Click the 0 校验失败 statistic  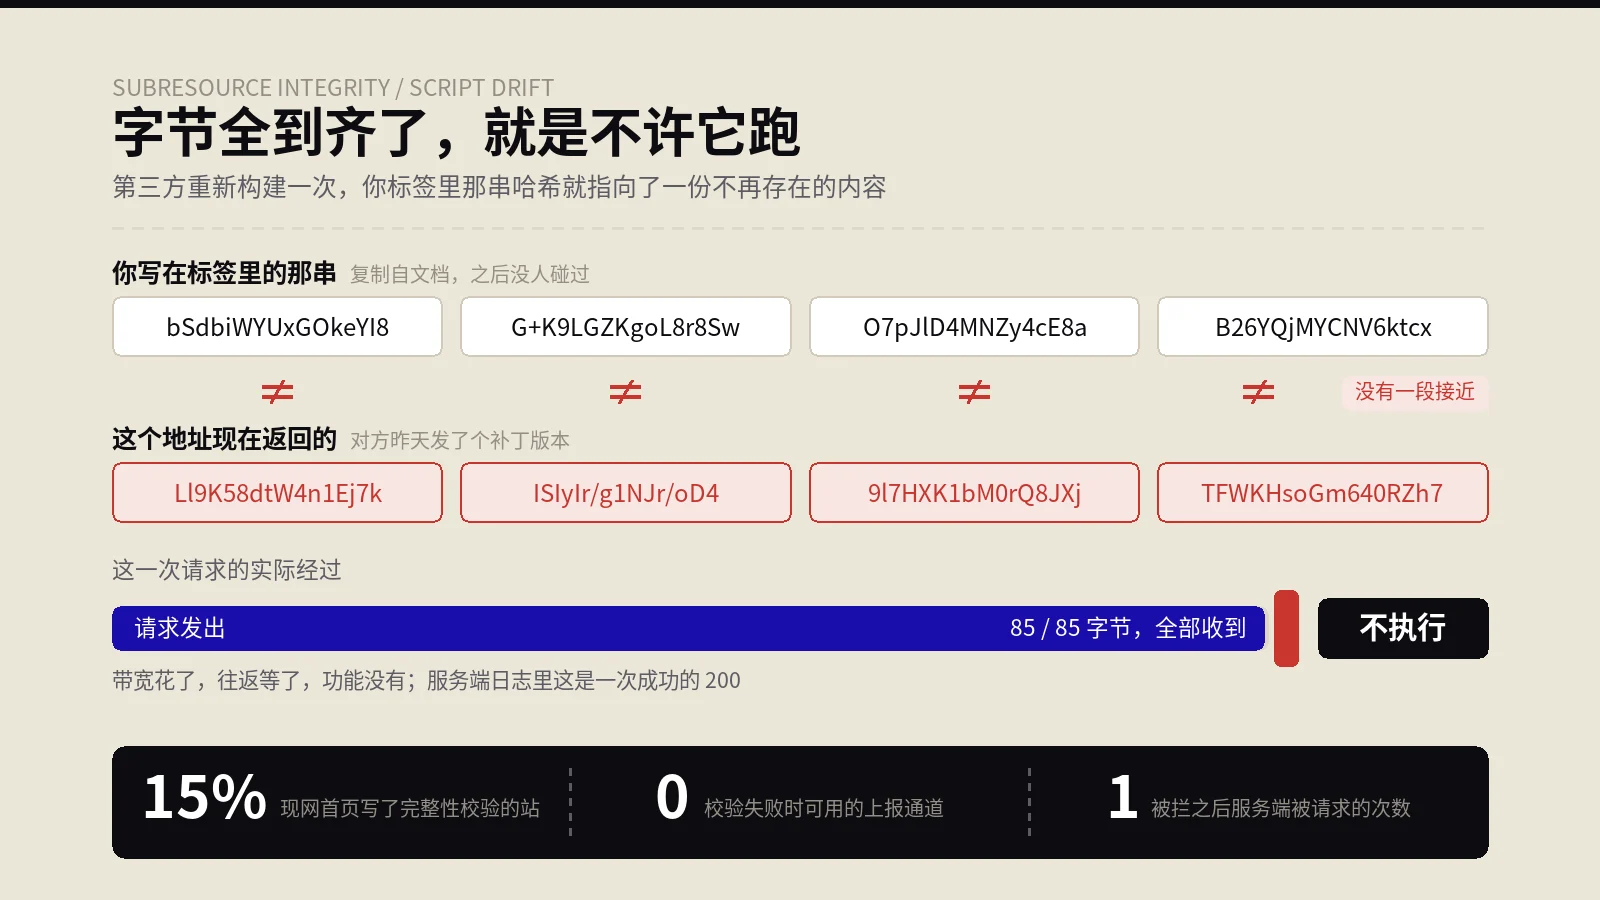672,797
